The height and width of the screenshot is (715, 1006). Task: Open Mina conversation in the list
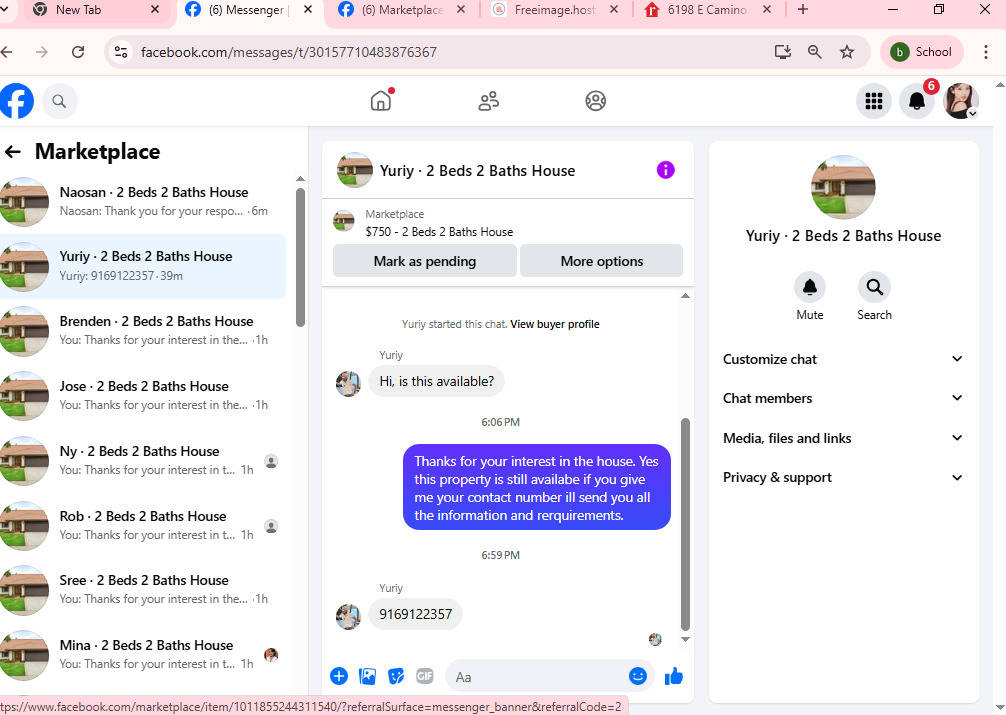[142, 655]
